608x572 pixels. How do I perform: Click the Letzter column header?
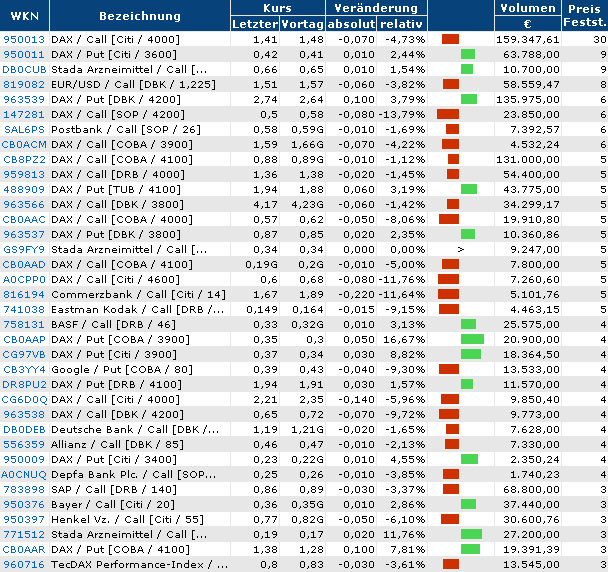[255, 24]
